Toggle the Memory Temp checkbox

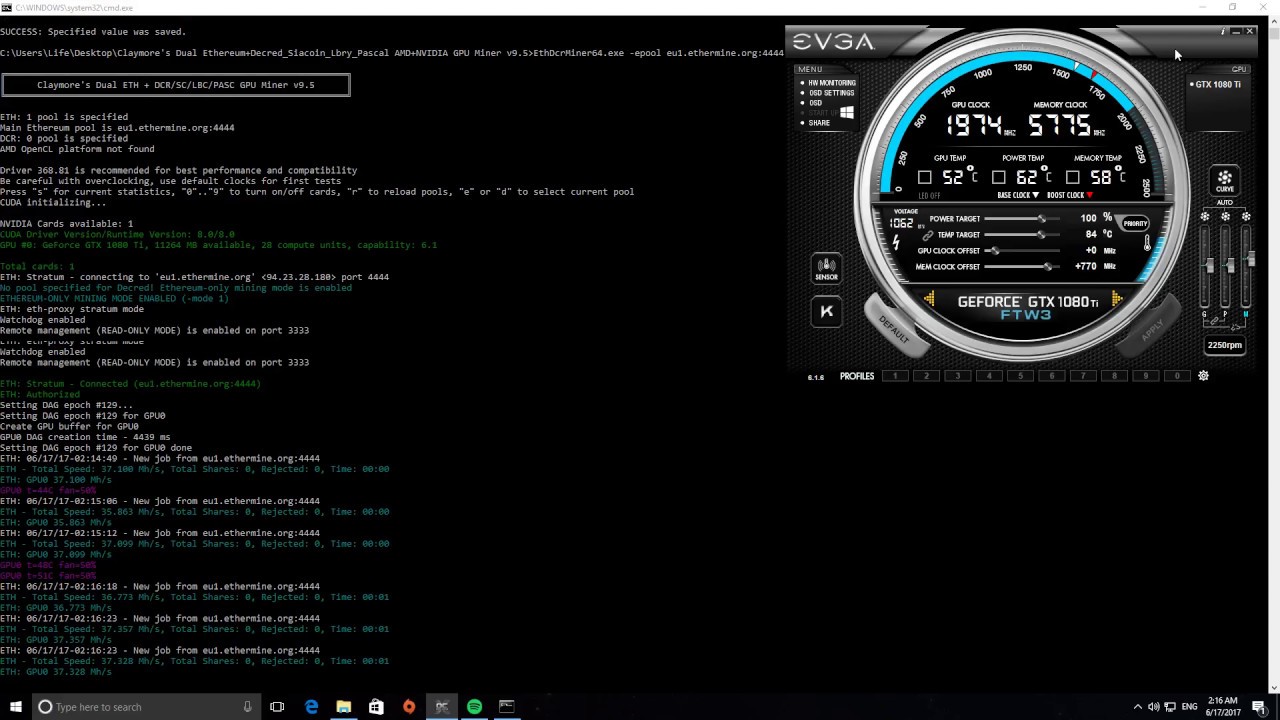tap(1072, 177)
